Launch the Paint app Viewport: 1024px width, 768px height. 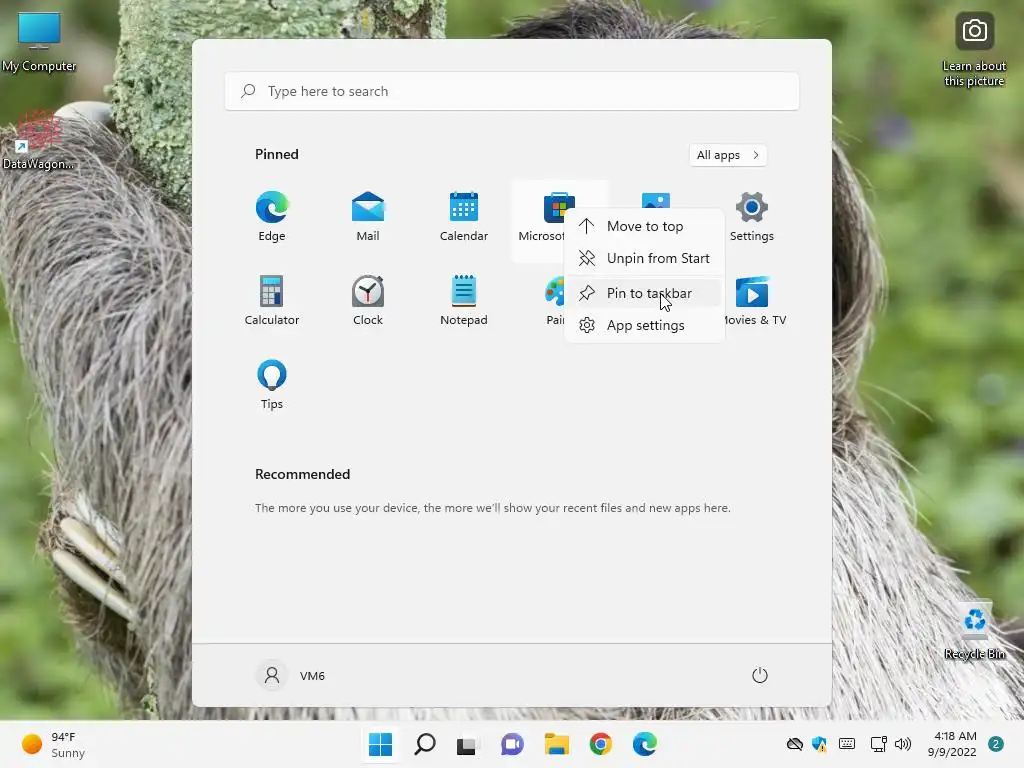(554, 301)
